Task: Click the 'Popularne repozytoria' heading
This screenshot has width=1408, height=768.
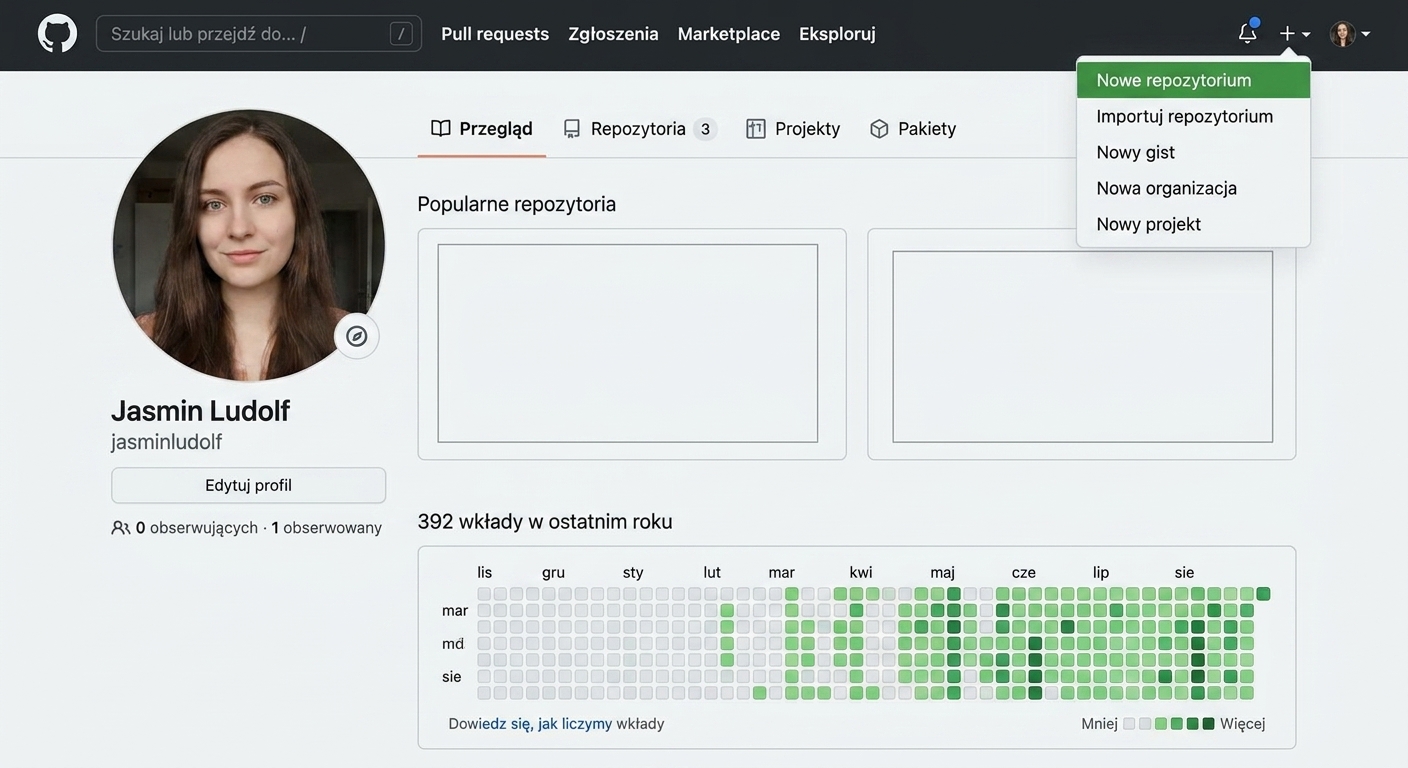Action: [x=517, y=204]
